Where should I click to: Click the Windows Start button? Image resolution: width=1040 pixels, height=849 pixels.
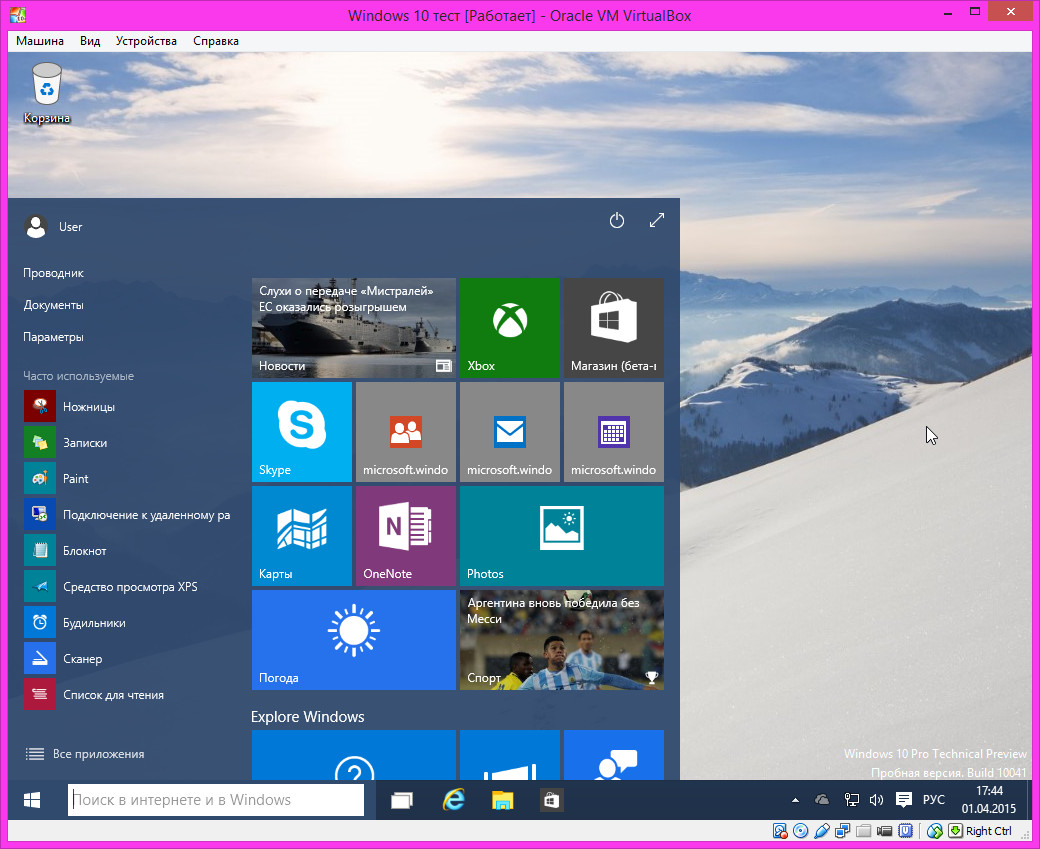(32, 800)
